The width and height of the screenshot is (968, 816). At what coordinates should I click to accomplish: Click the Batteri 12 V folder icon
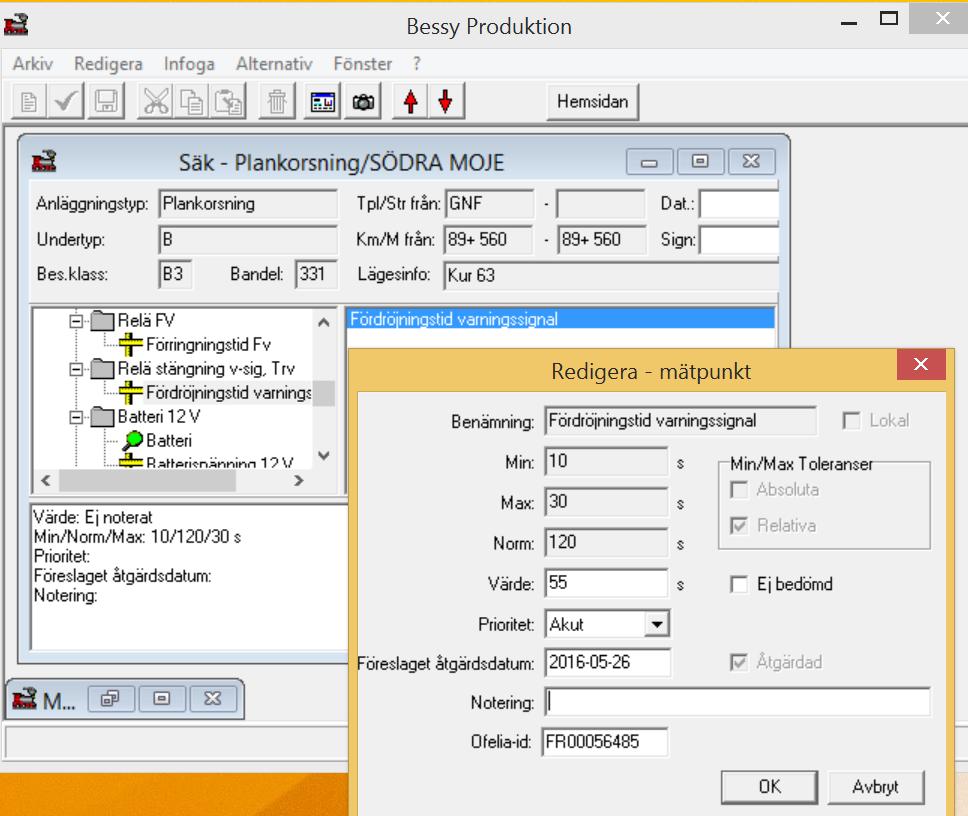102,417
